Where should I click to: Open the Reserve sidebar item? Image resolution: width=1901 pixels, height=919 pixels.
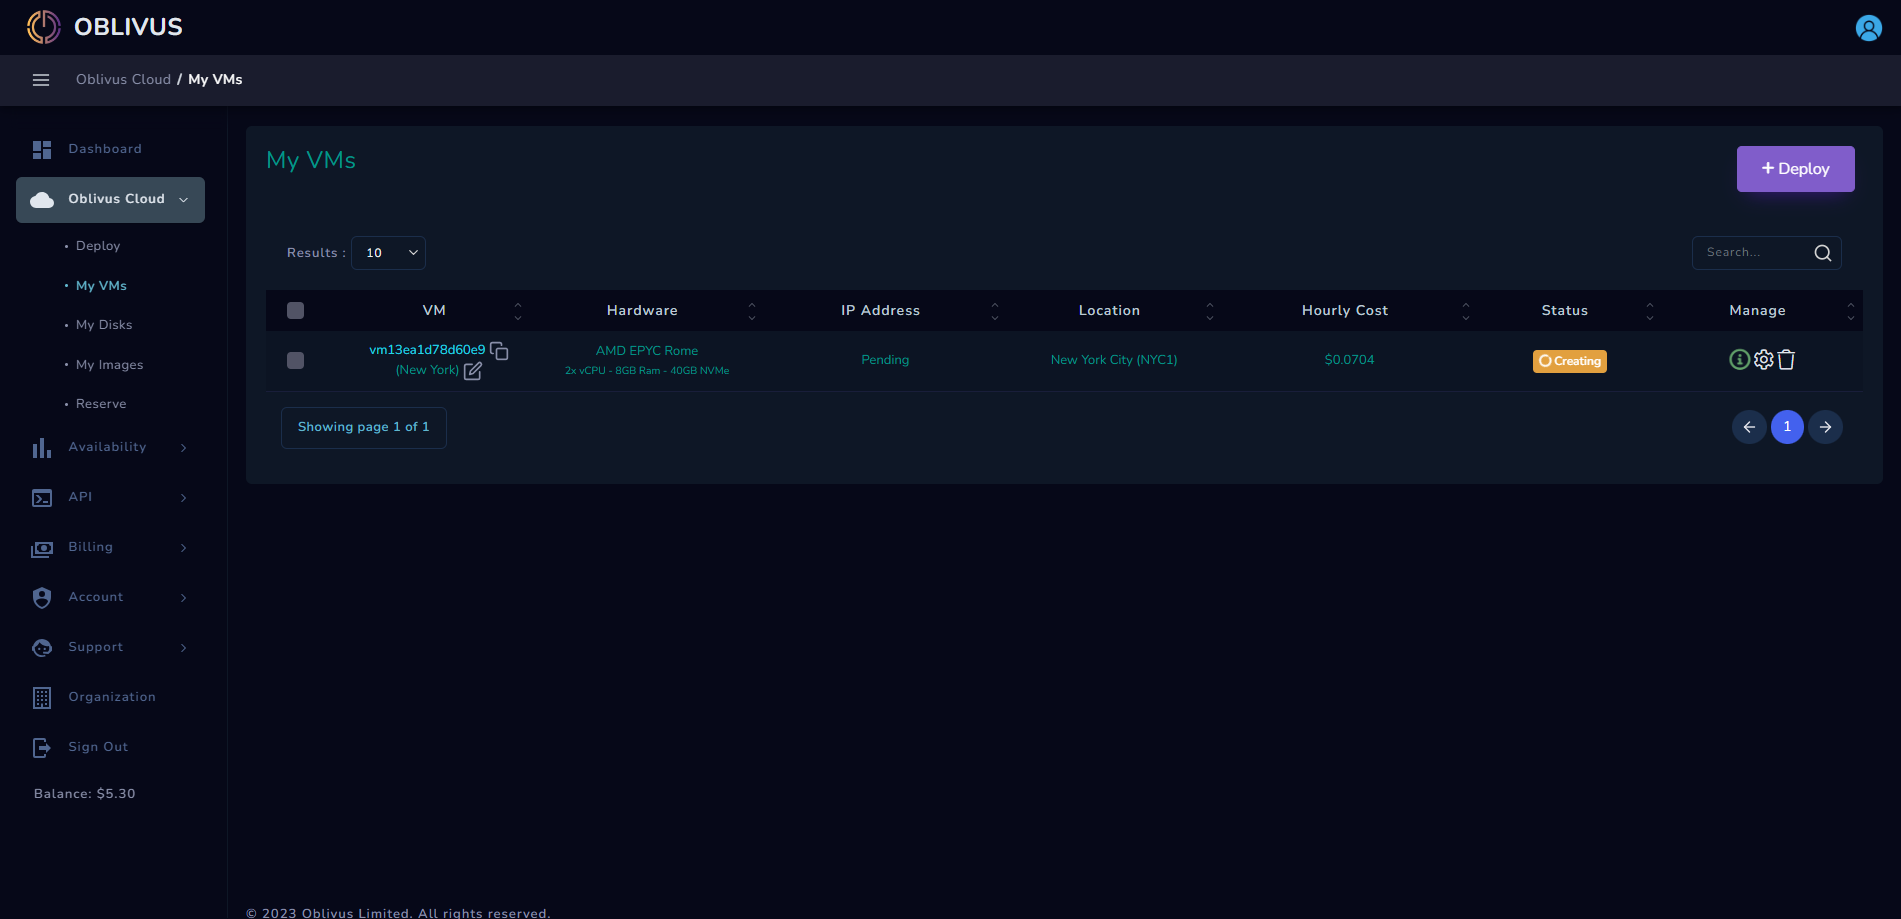101,404
